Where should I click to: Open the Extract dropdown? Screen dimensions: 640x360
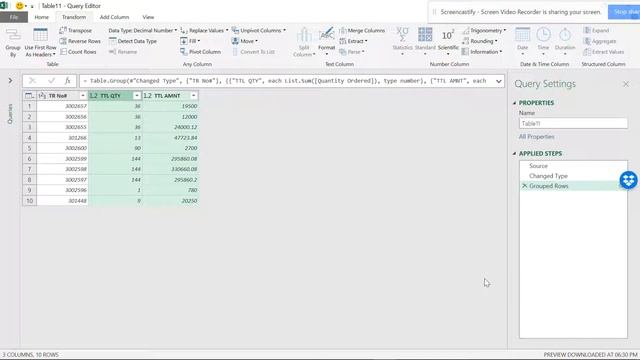tap(353, 41)
